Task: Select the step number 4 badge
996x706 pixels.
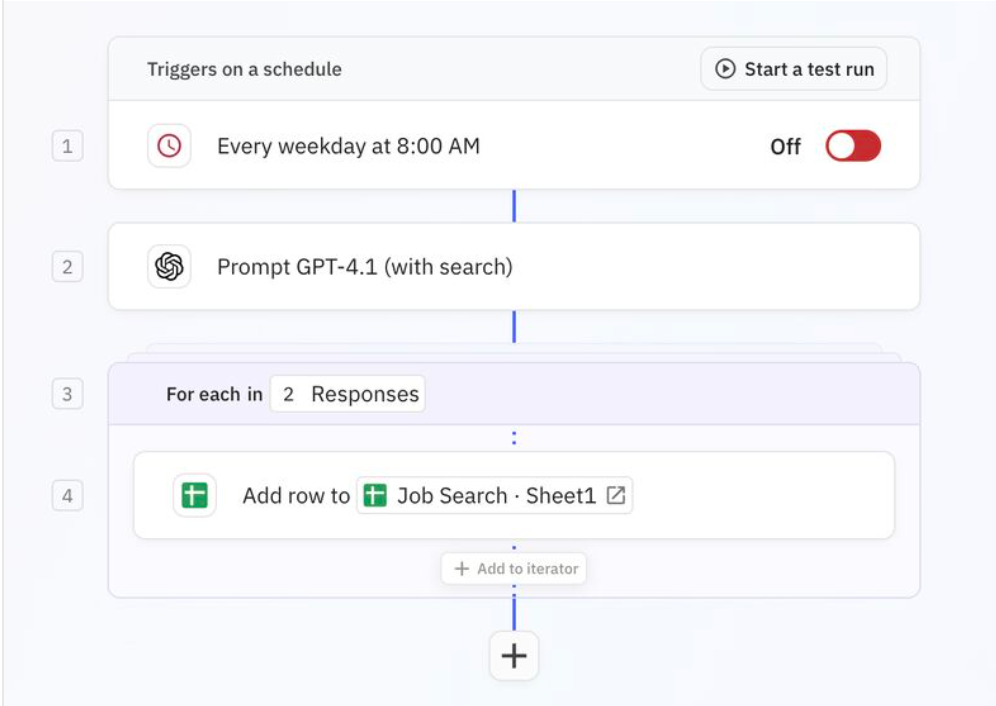Action: 67,496
